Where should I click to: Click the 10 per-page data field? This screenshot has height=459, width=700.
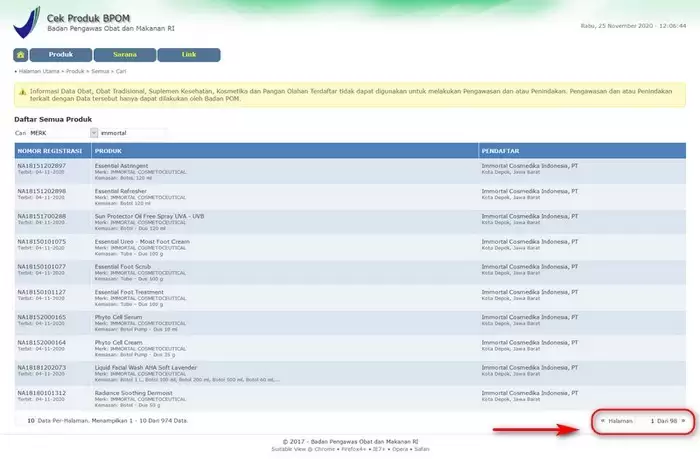(25, 421)
